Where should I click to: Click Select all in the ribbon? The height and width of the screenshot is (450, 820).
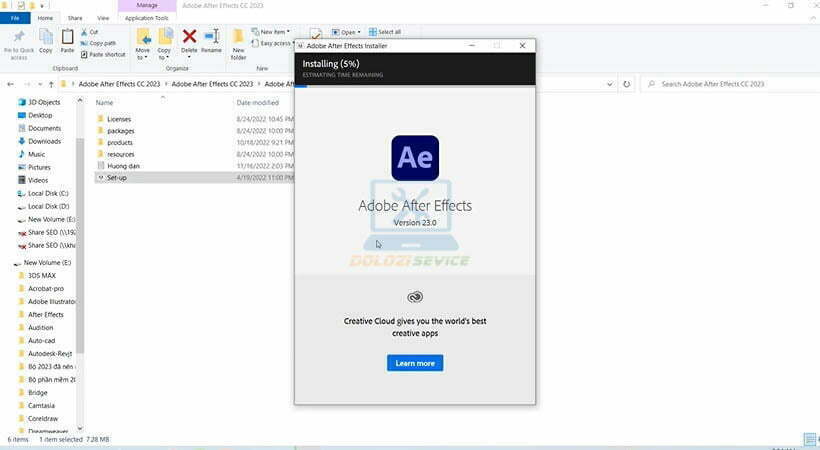(385, 32)
